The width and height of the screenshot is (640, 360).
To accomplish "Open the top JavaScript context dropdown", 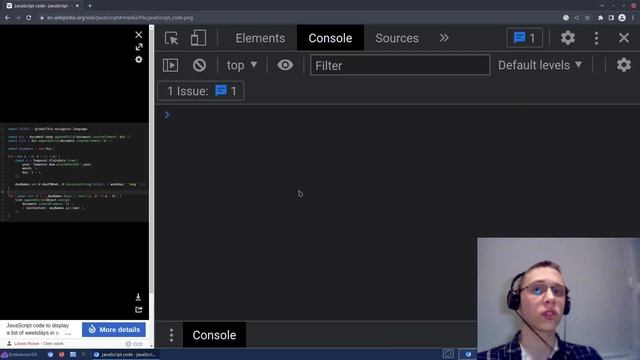I will [x=242, y=65].
